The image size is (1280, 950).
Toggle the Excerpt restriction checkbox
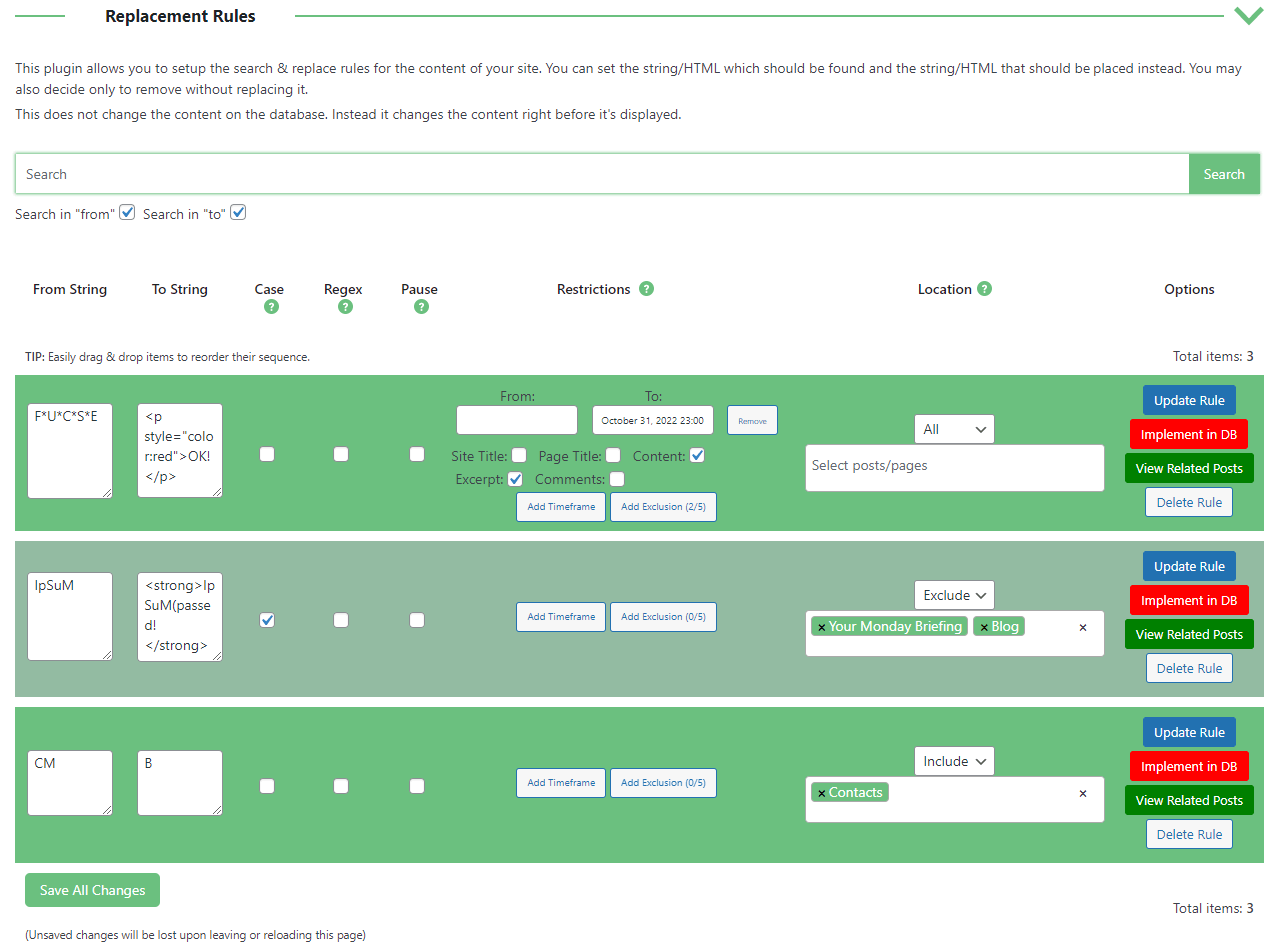tap(515, 479)
